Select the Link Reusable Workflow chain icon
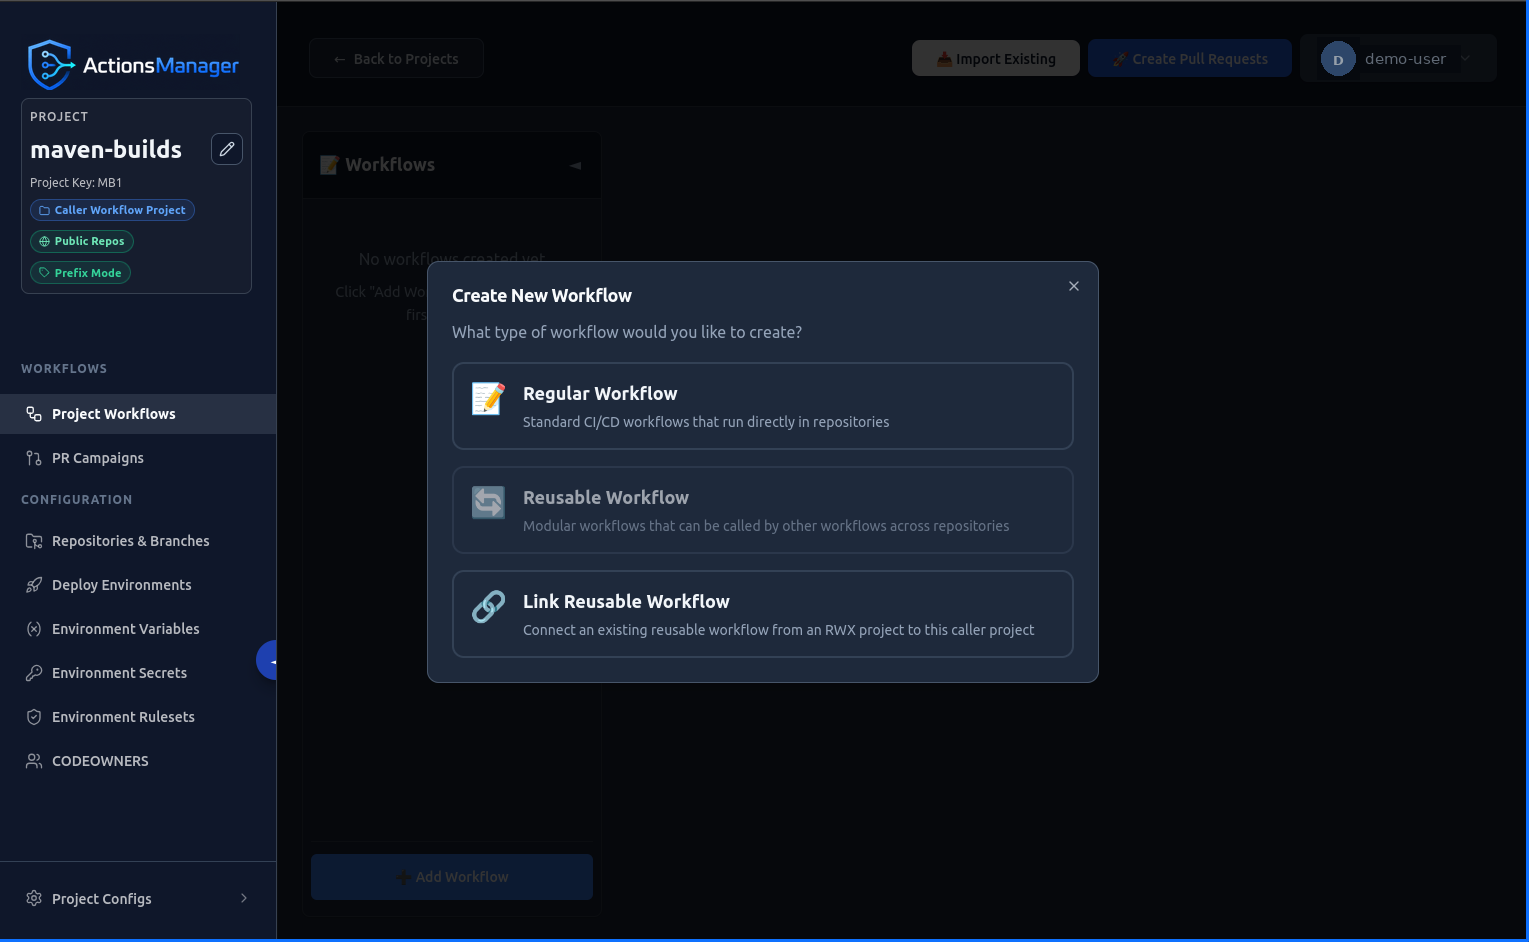1529x942 pixels. pos(488,606)
